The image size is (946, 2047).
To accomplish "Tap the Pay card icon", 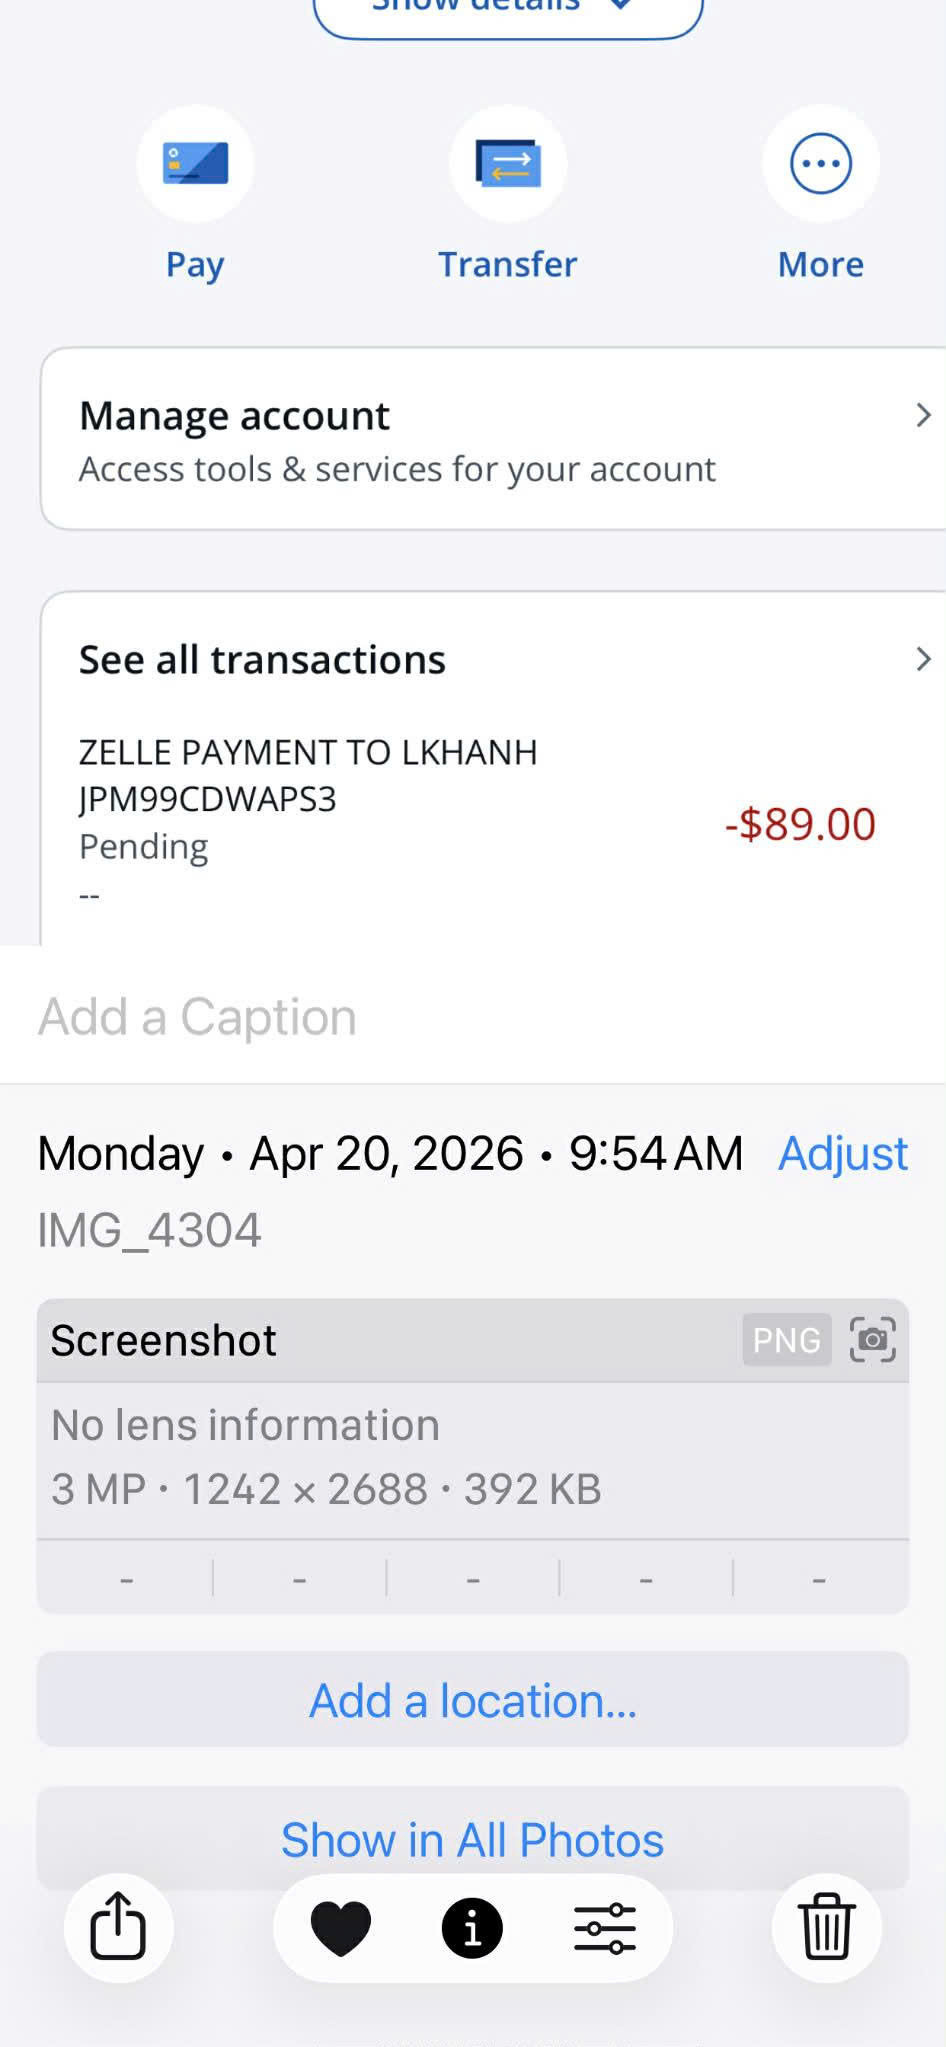I will (x=195, y=163).
